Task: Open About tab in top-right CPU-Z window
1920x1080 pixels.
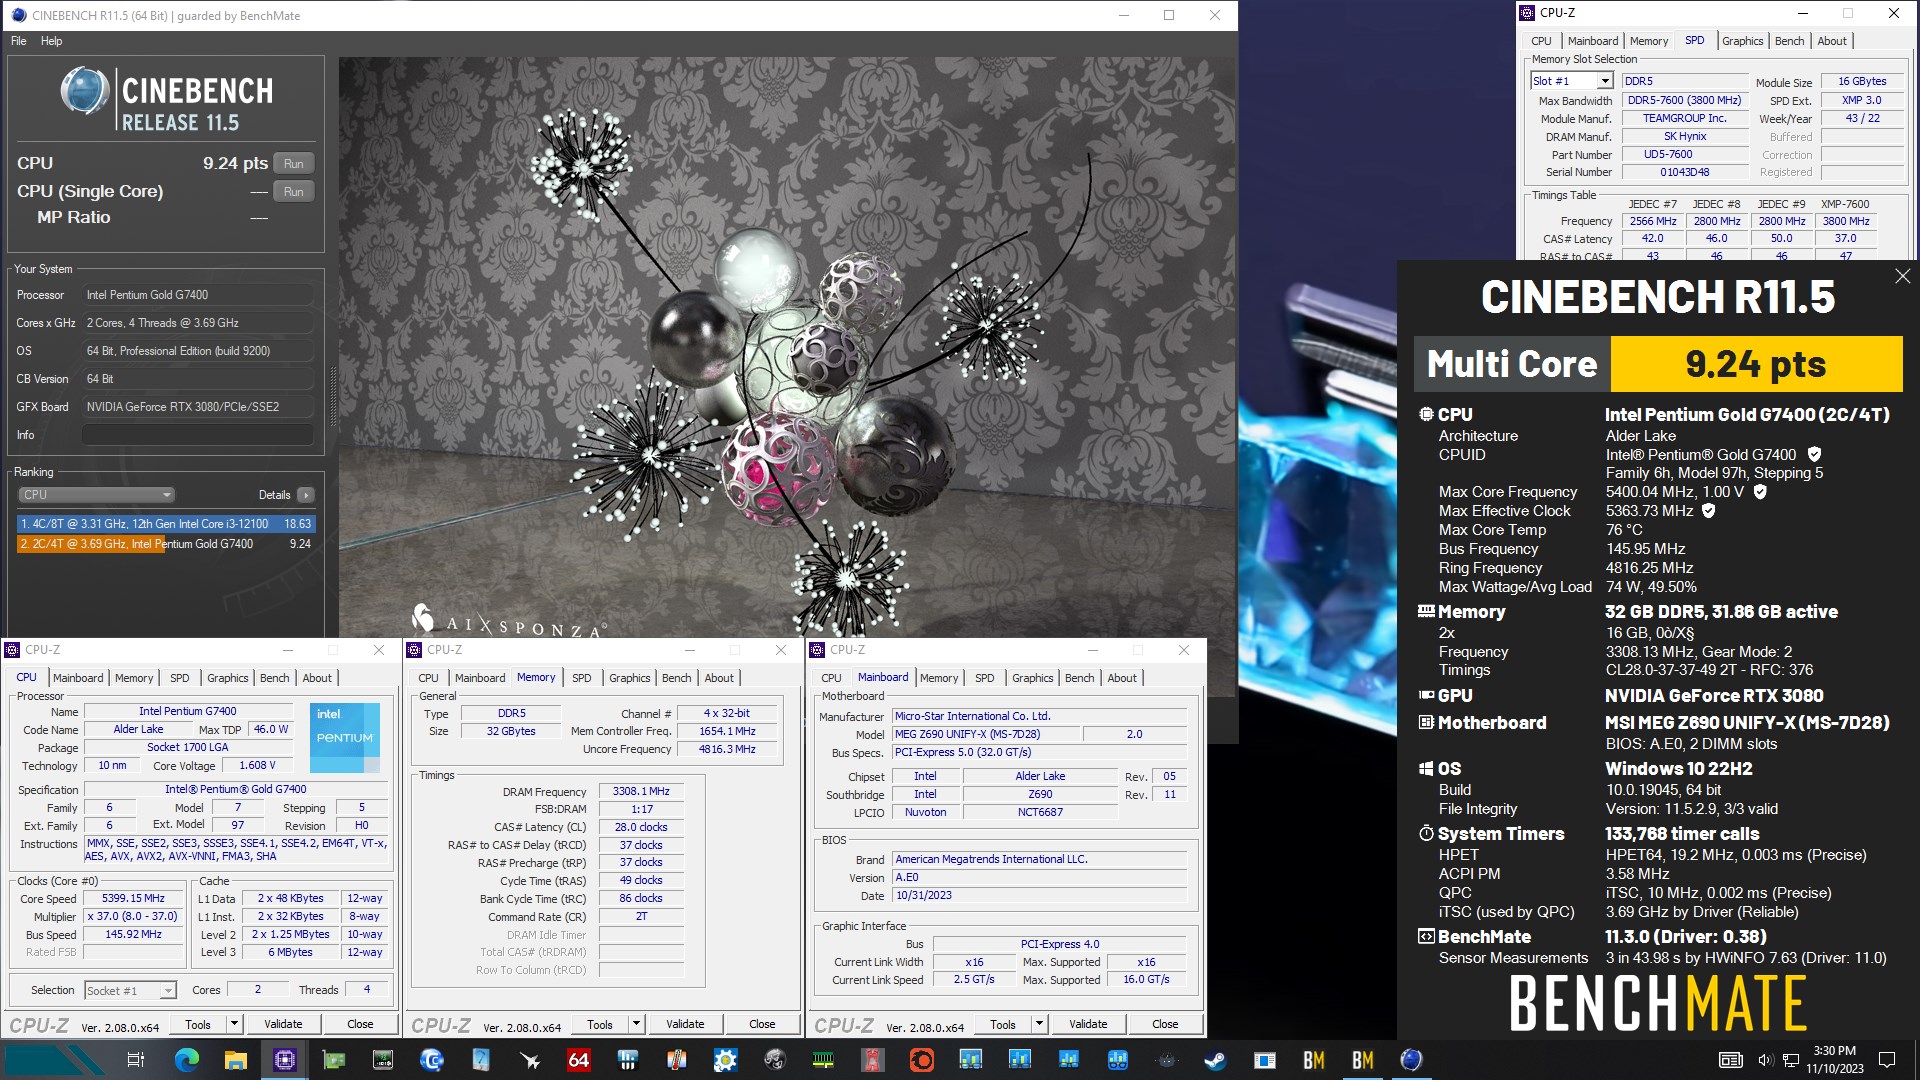Action: pyautogui.click(x=1832, y=41)
